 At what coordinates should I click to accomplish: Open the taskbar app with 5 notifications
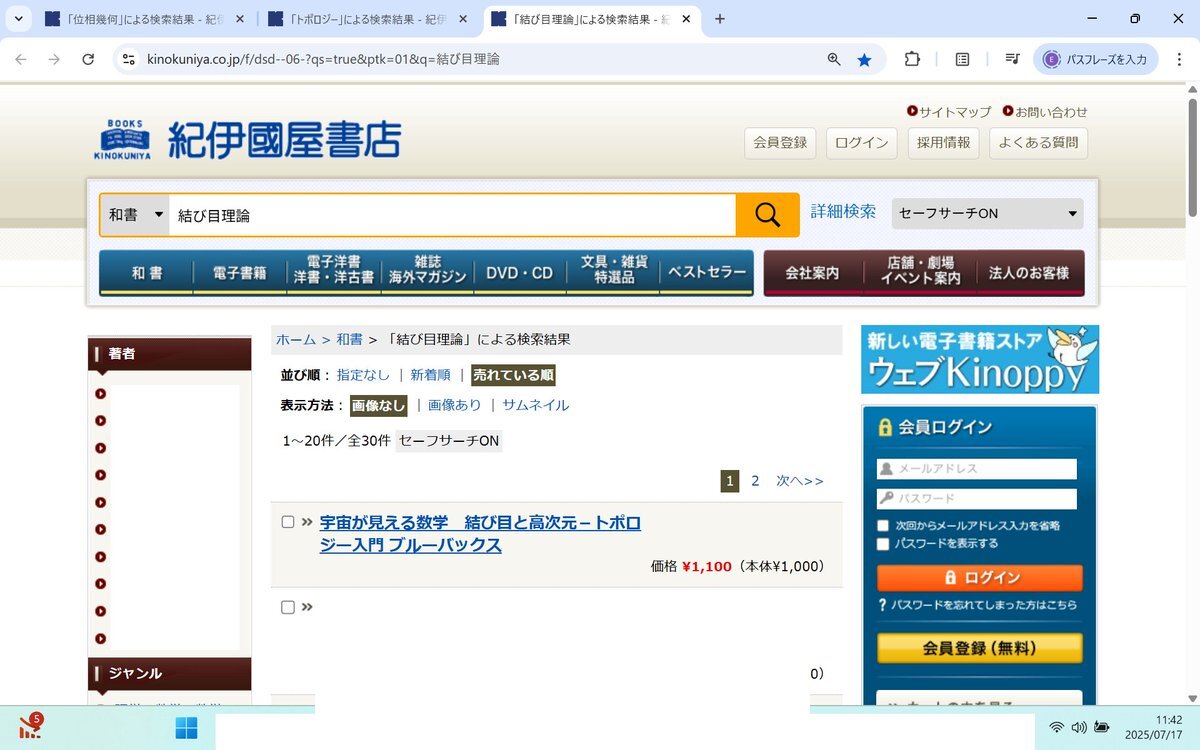[x=30, y=727]
